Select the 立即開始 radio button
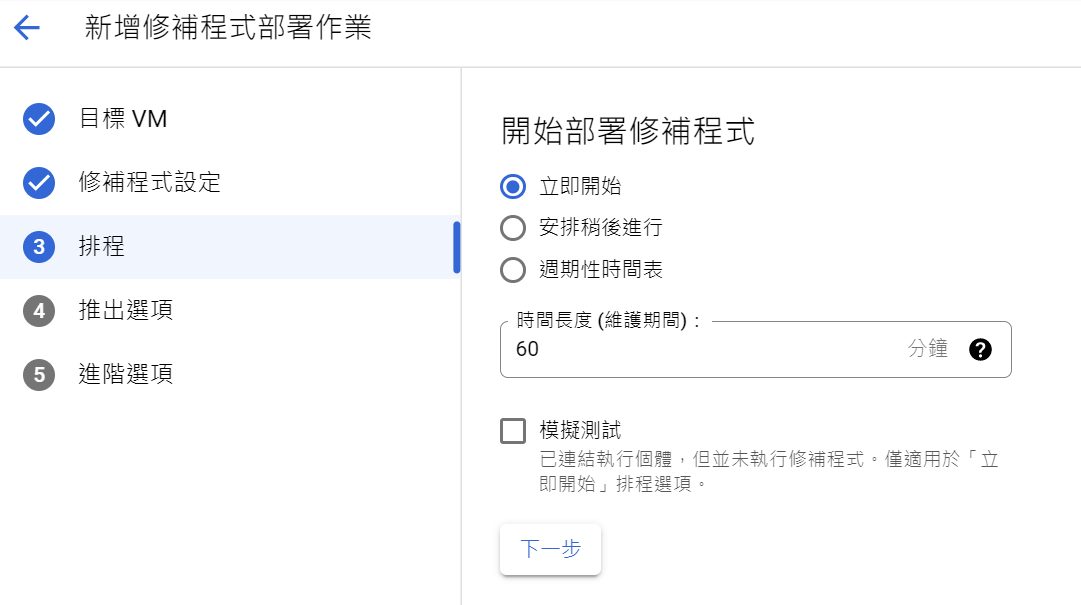Viewport: 1081px width, 605px height. point(512,186)
